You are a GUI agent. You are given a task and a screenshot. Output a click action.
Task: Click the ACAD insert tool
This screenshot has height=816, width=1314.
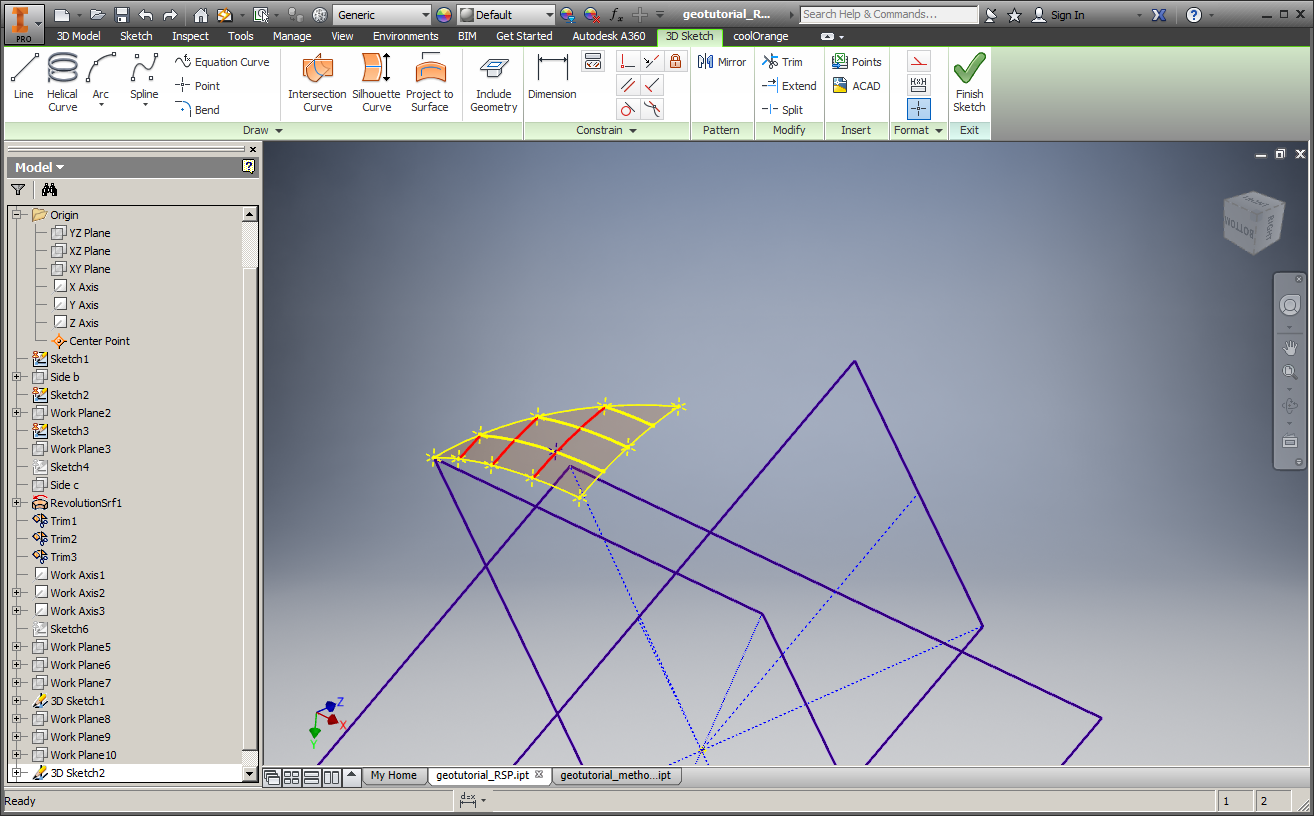856,86
